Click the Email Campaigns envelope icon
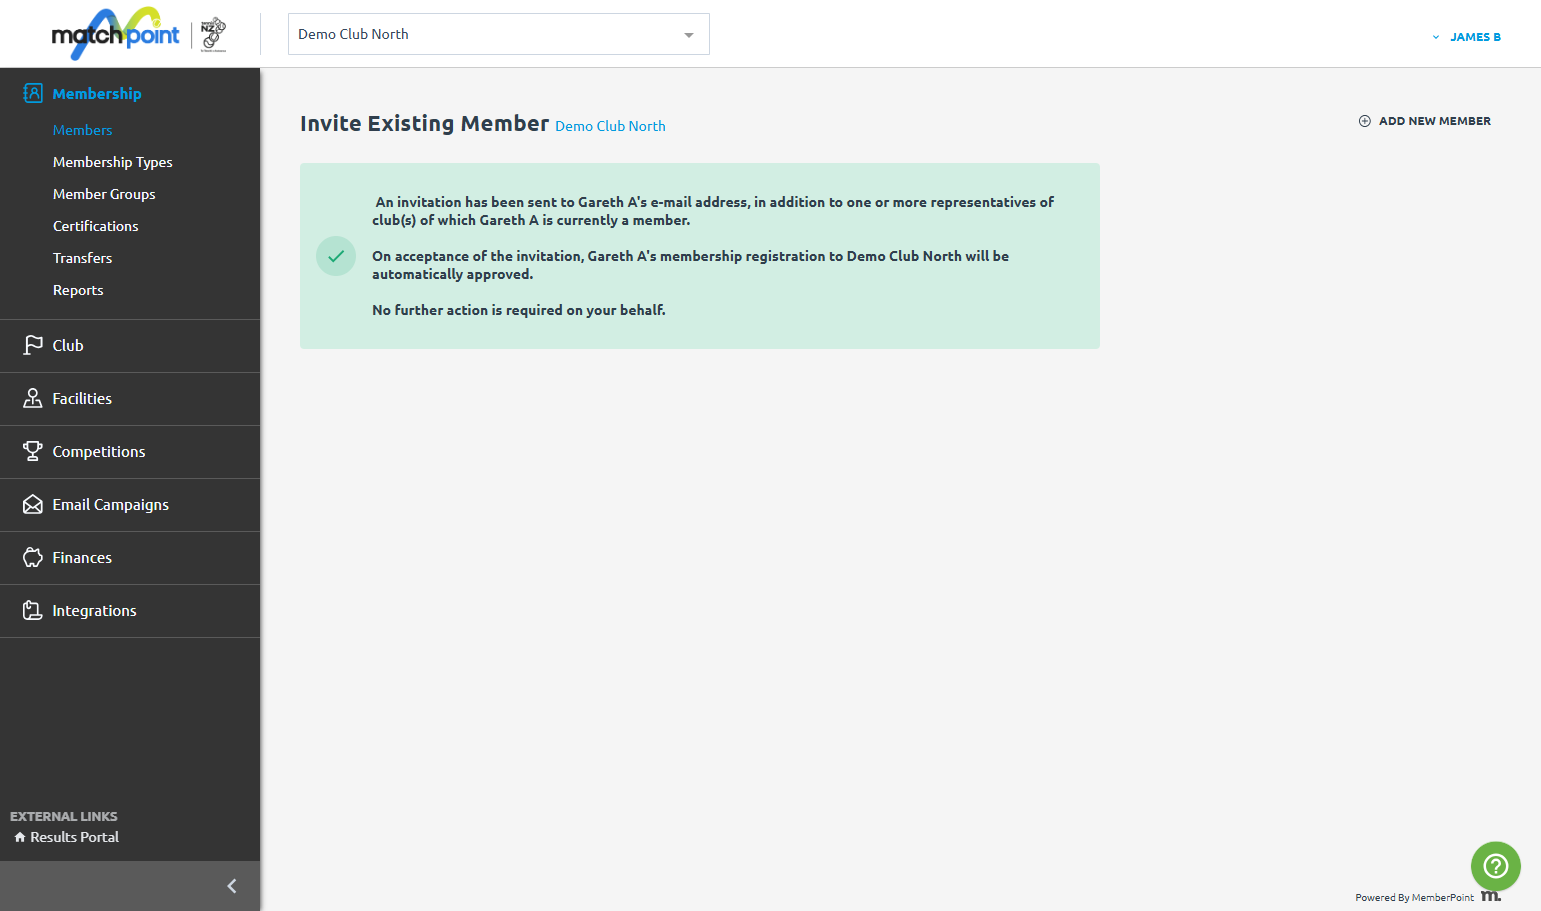The width and height of the screenshot is (1541, 911). pos(33,504)
